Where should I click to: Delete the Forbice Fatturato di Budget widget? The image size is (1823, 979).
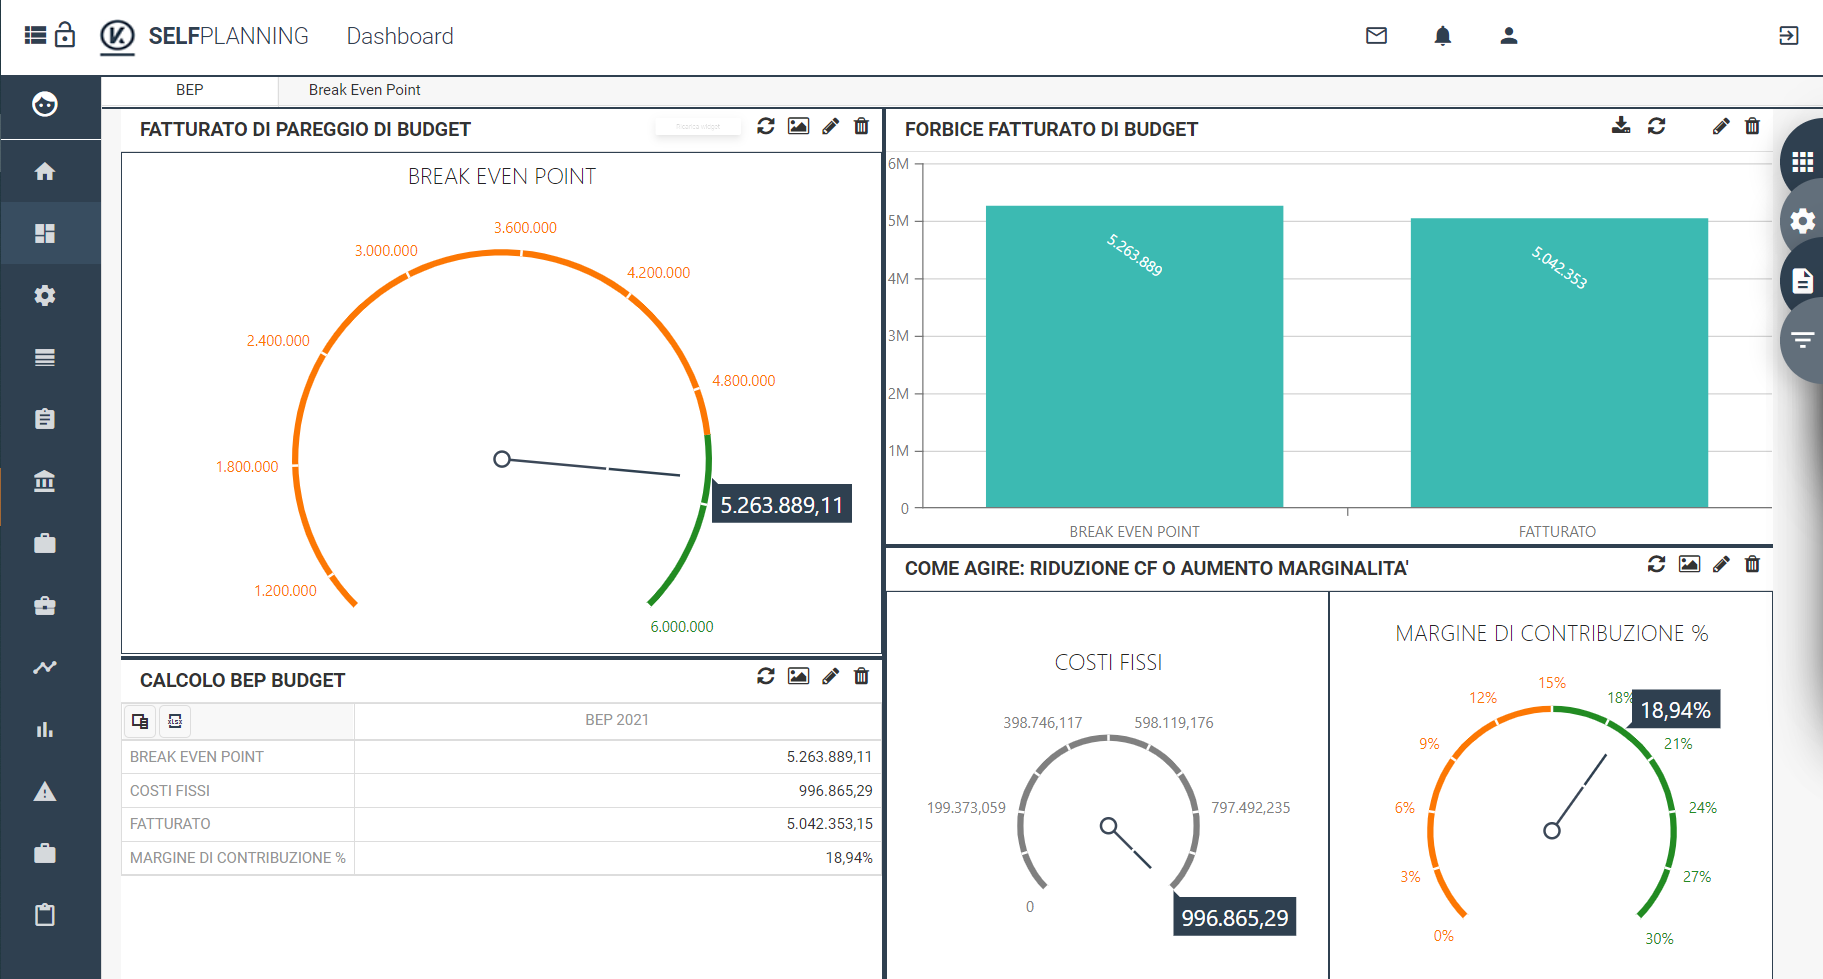pos(1752,126)
